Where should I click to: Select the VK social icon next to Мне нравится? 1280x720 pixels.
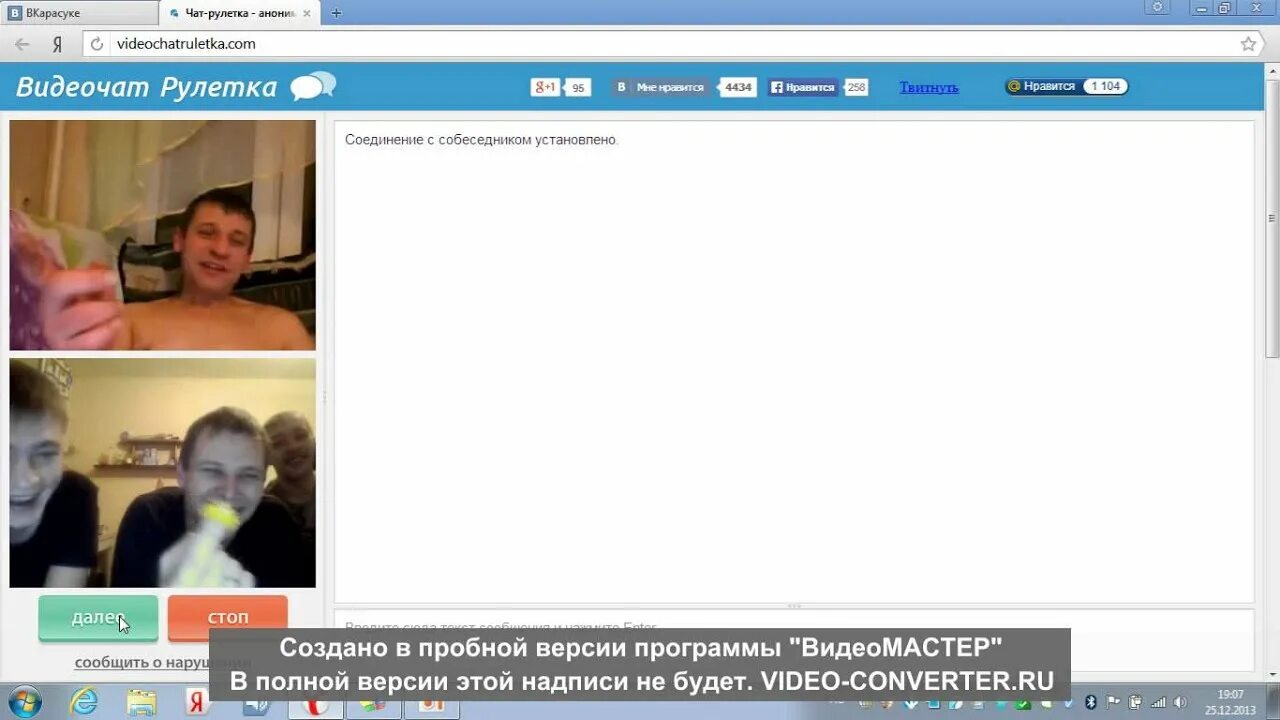(622, 87)
